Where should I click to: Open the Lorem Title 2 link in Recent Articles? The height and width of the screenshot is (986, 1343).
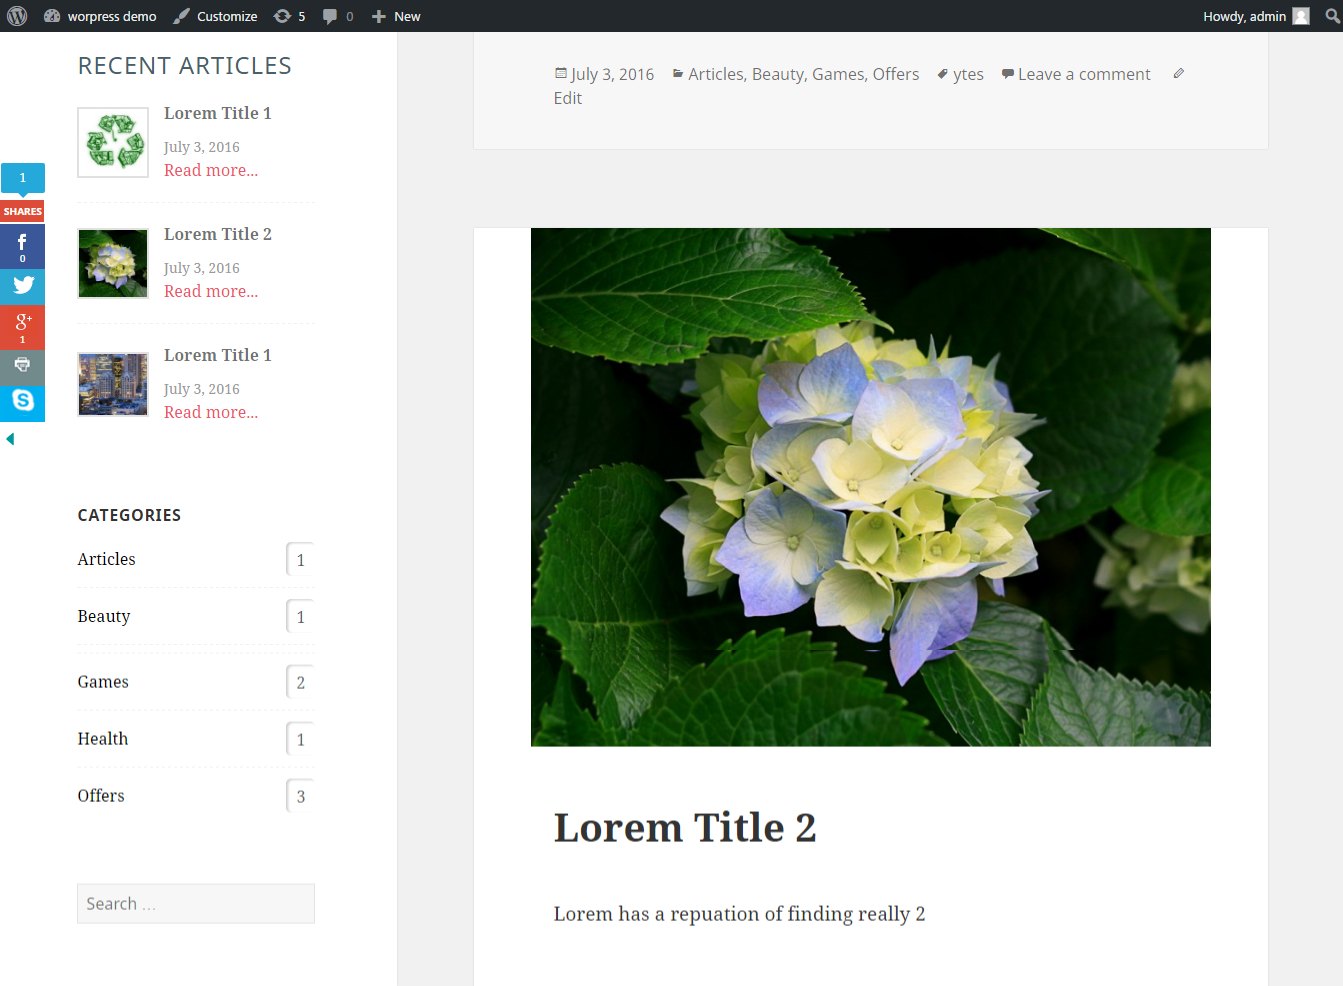pos(217,234)
